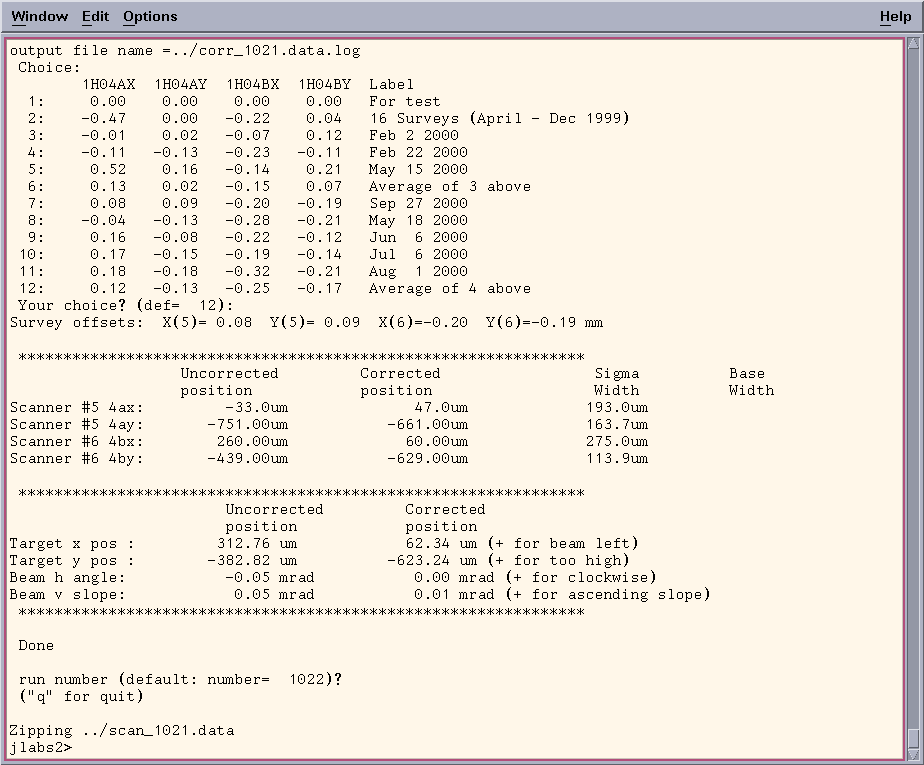Click the jlabs2> command prompt
This screenshot has height=765, width=924.
(x=41, y=747)
